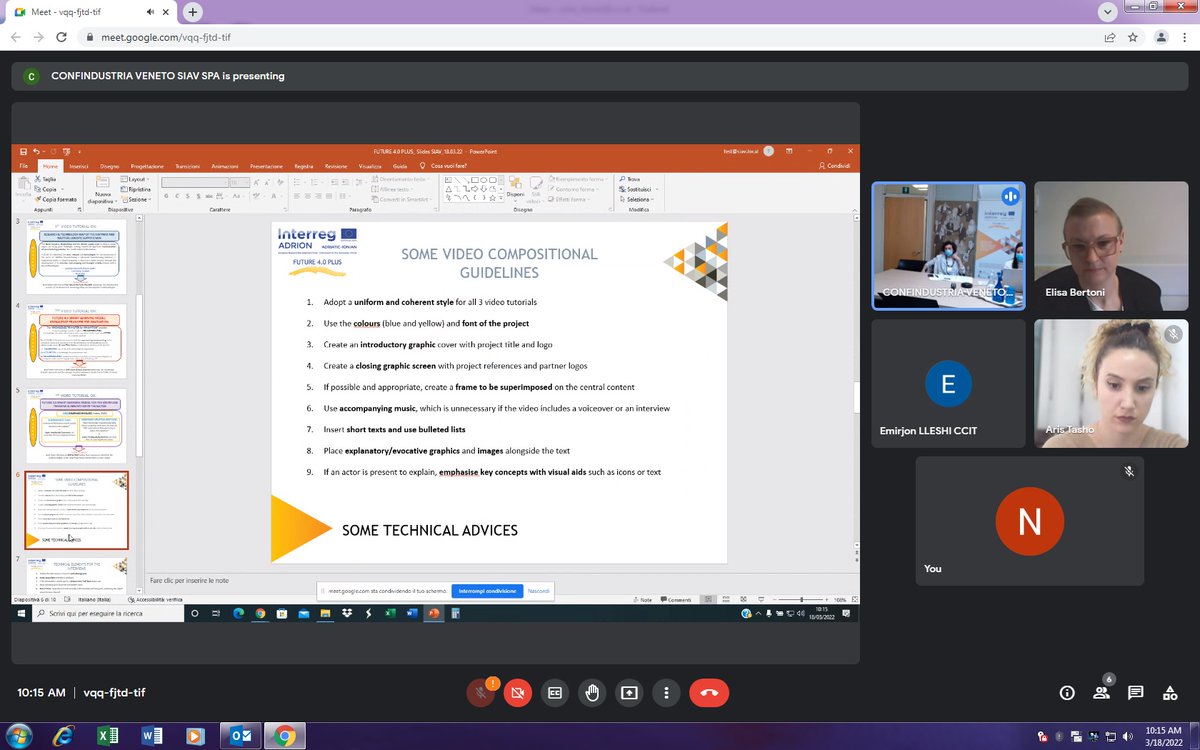Click Copia formato in Appunti group
Image resolution: width=1200 pixels, height=750 pixels.
tap(56, 199)
